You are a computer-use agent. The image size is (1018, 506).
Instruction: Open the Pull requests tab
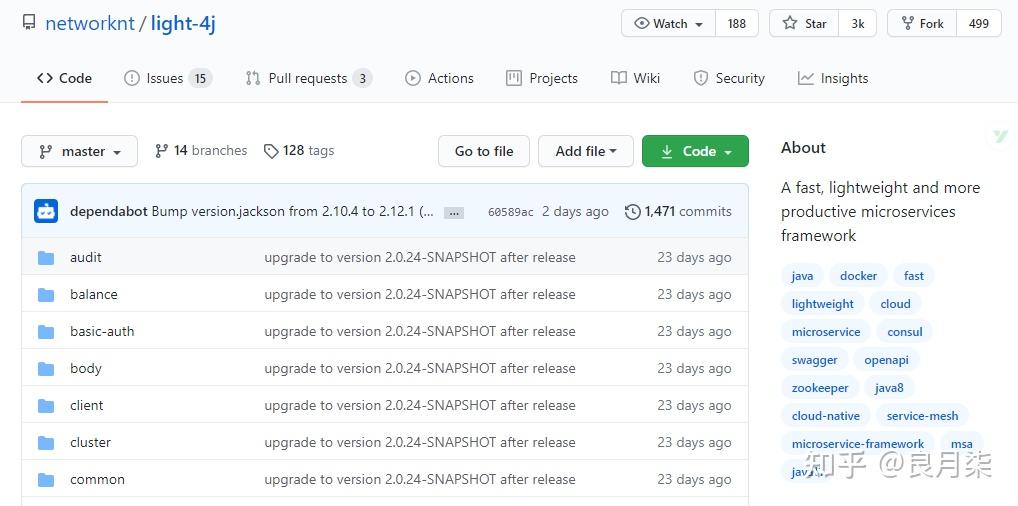pyautogui.click(x=308, y=78)
